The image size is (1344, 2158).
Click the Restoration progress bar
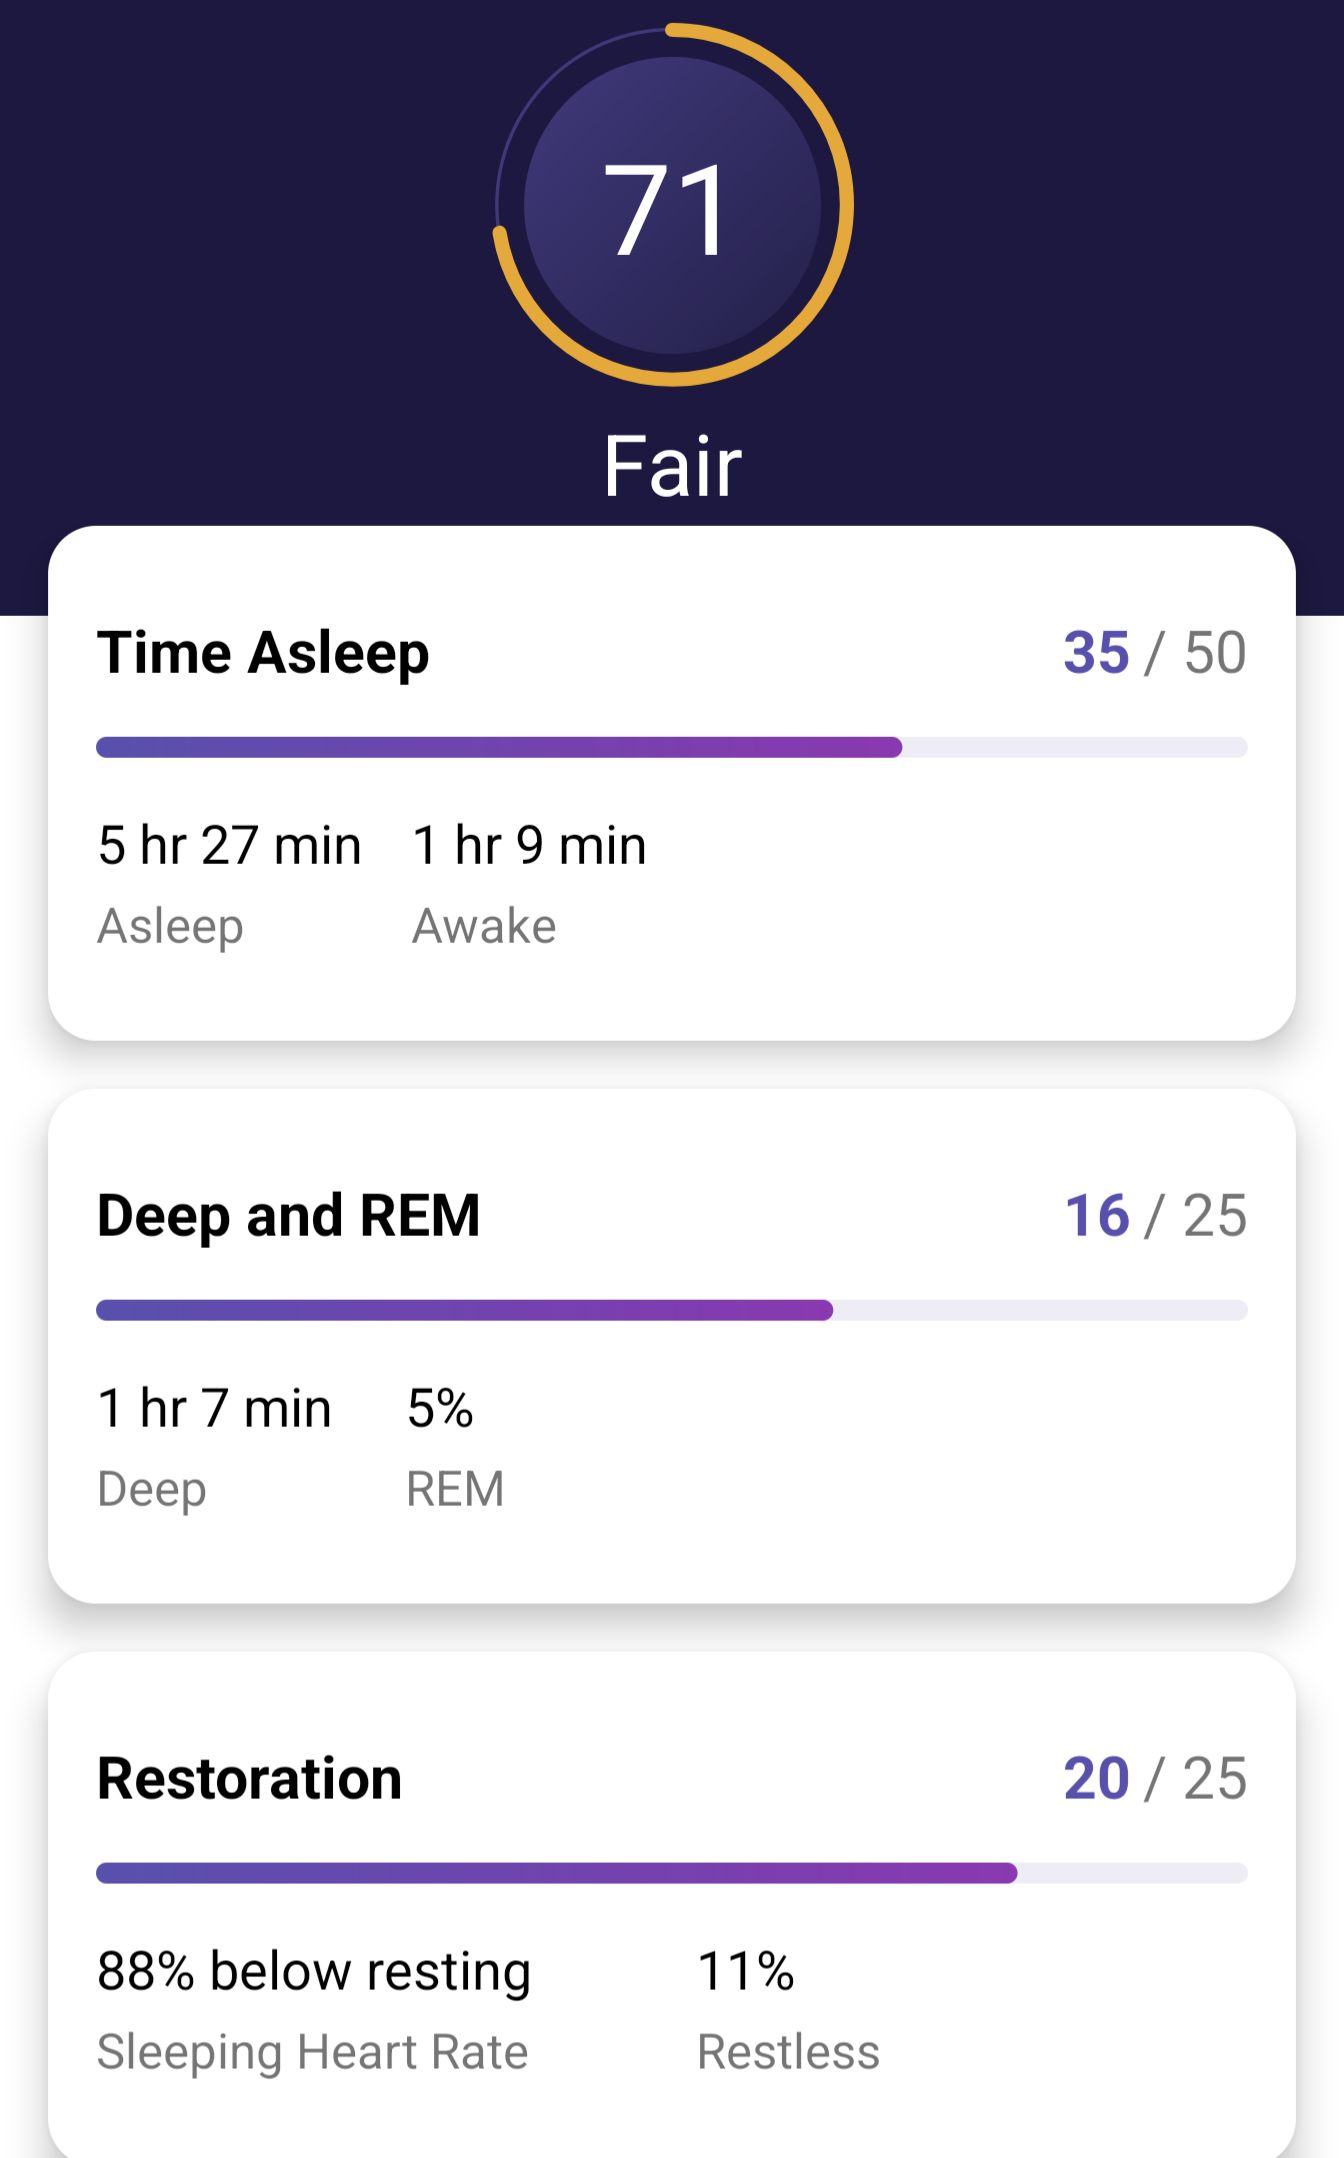point(672,1873)
